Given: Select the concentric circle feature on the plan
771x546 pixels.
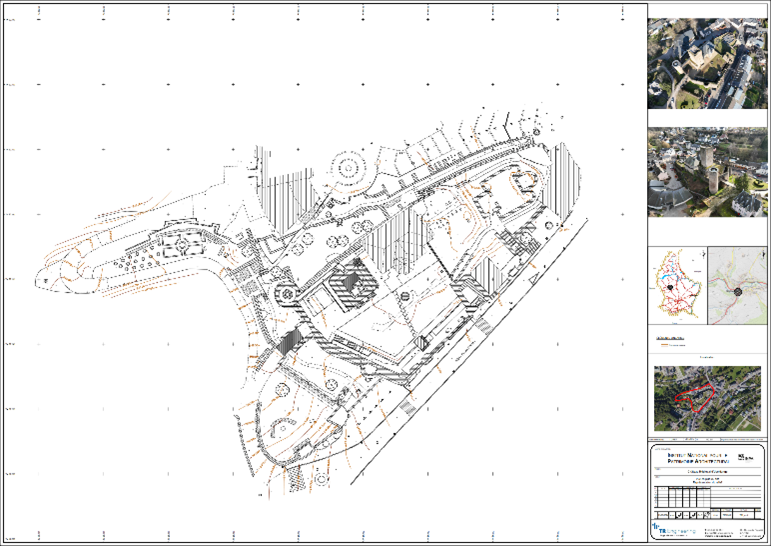Looking at the screenshot, I should [350, 167].
